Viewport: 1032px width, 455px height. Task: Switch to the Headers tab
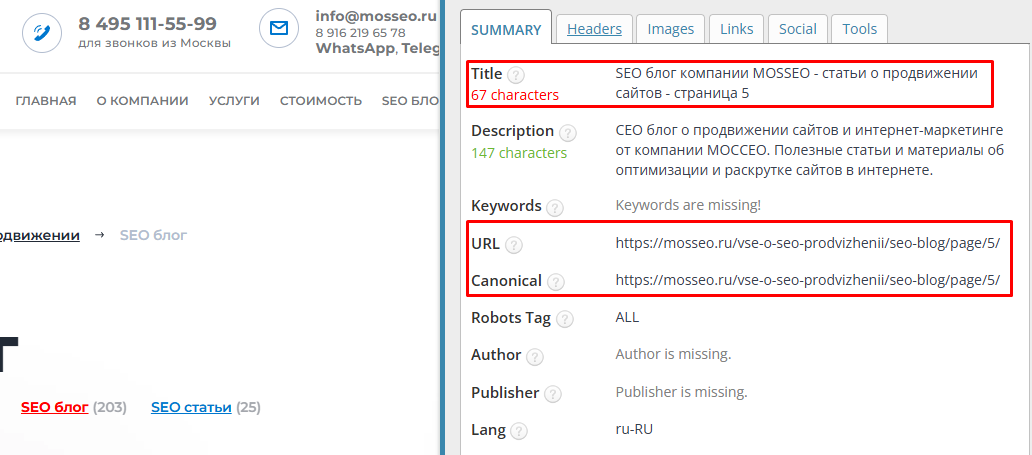click(594, 29)
